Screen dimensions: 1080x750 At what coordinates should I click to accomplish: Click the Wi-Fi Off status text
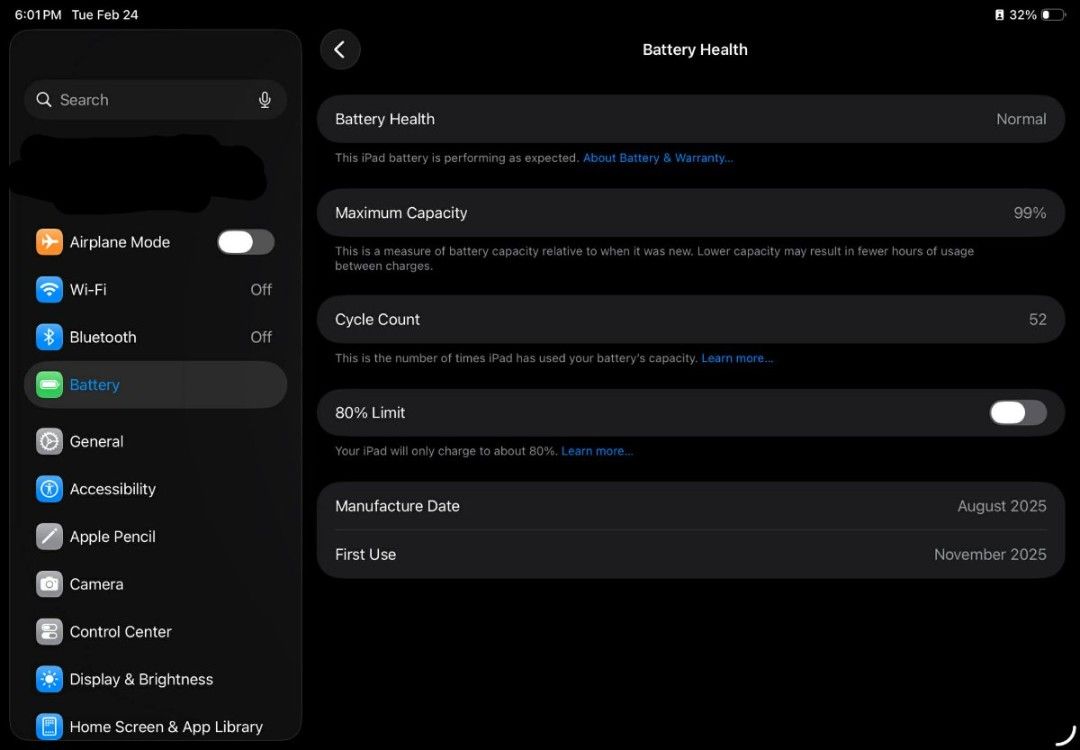coord(261,289)
